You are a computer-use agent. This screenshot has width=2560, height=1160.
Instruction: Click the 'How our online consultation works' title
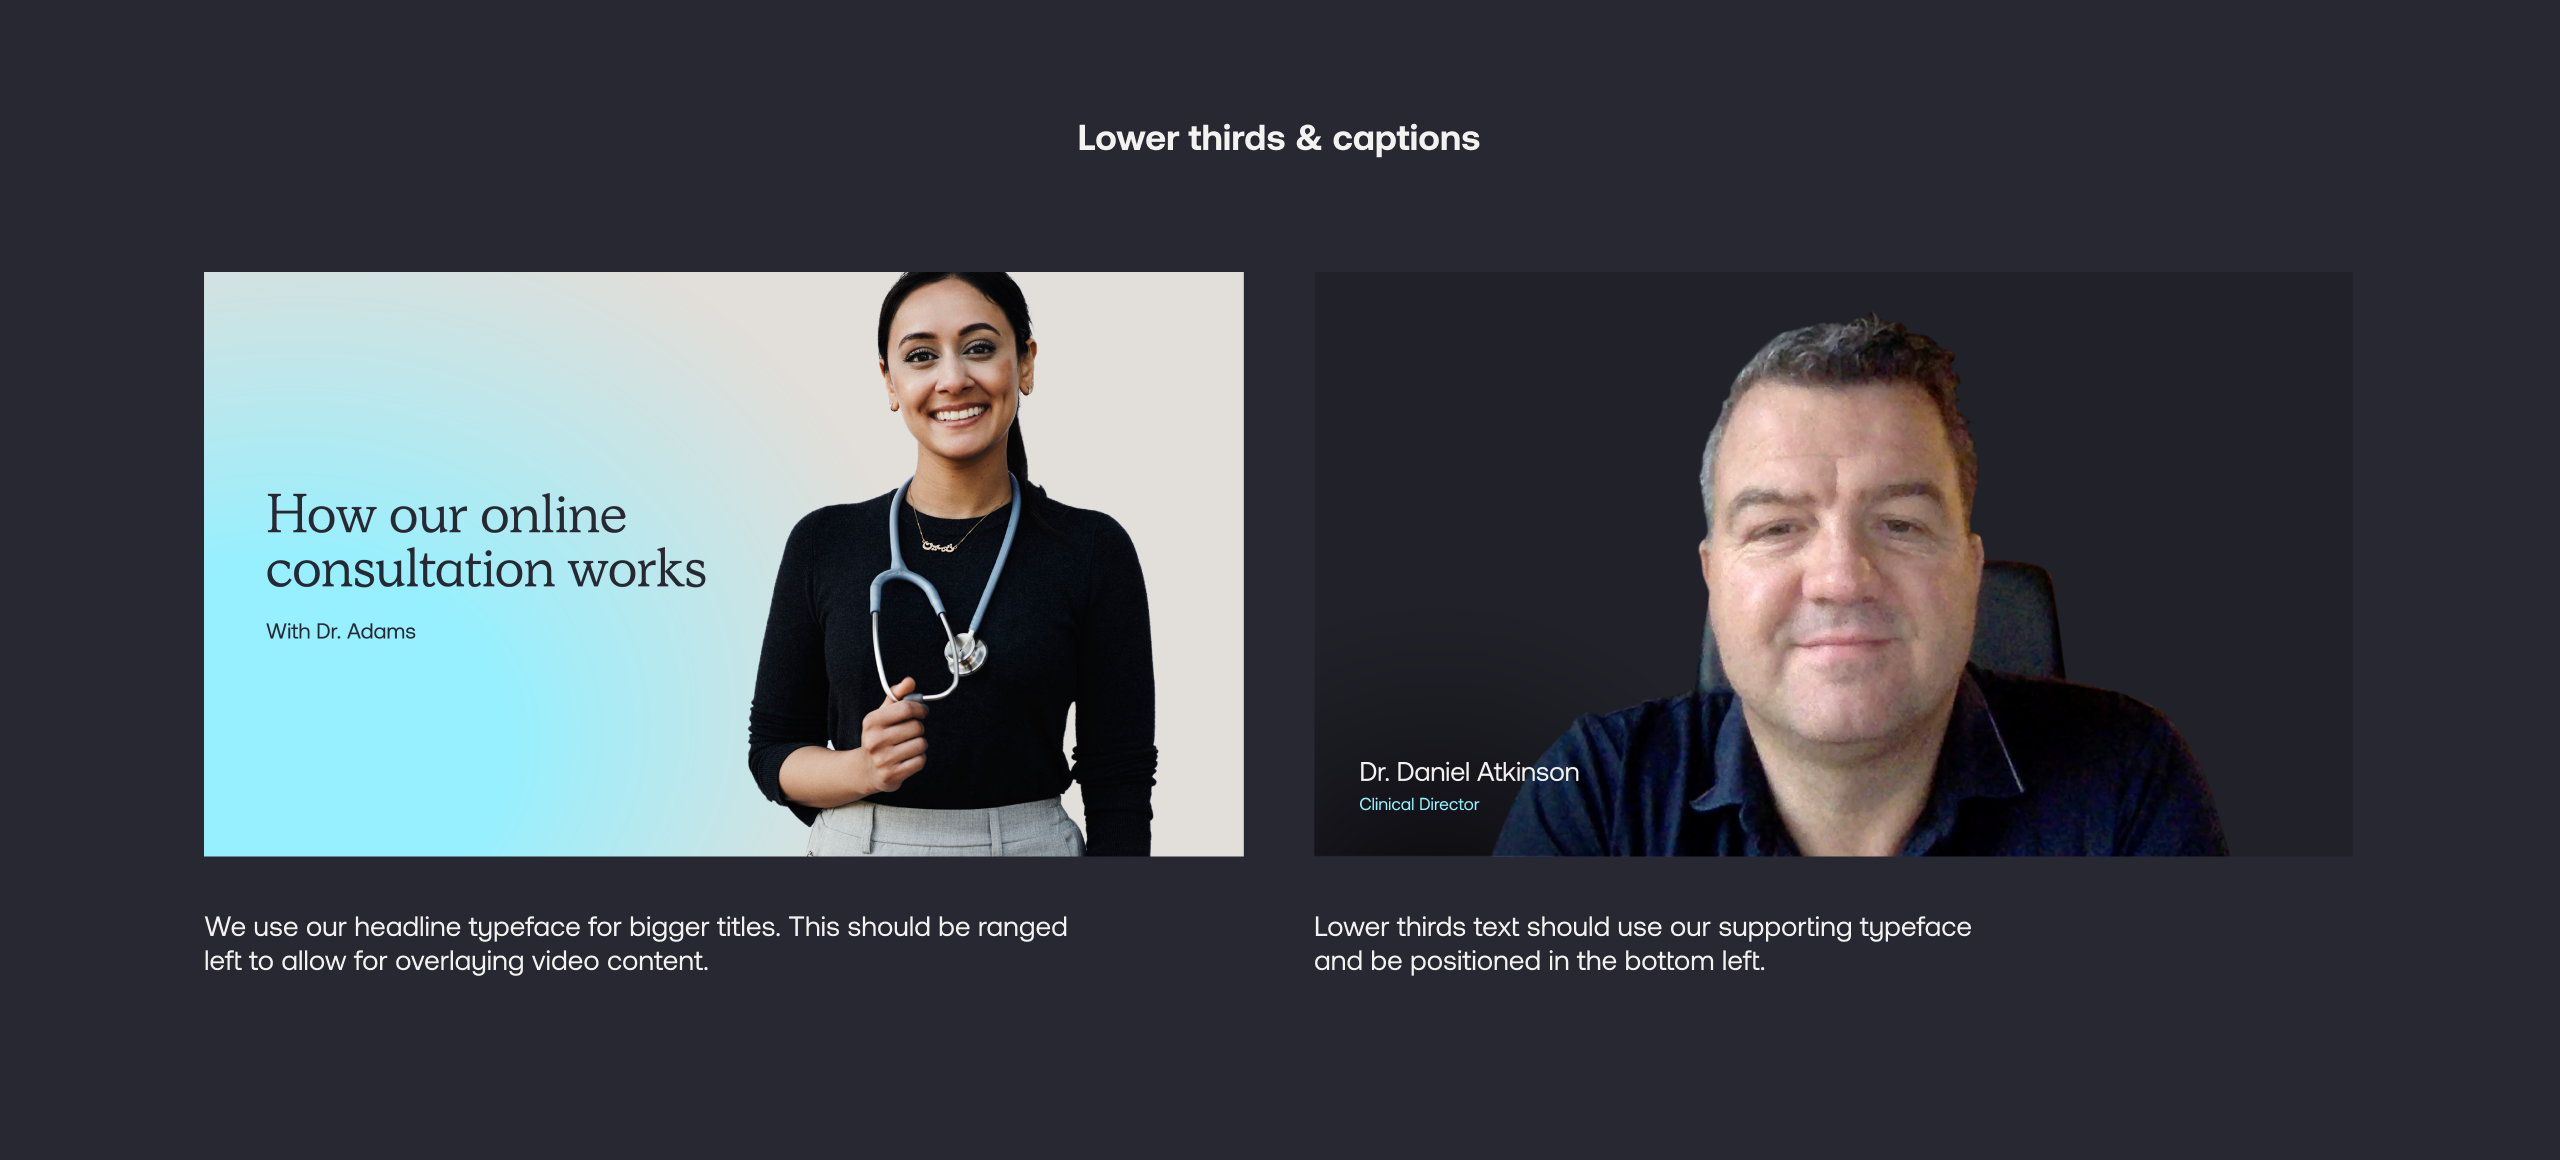coord(486,541)
